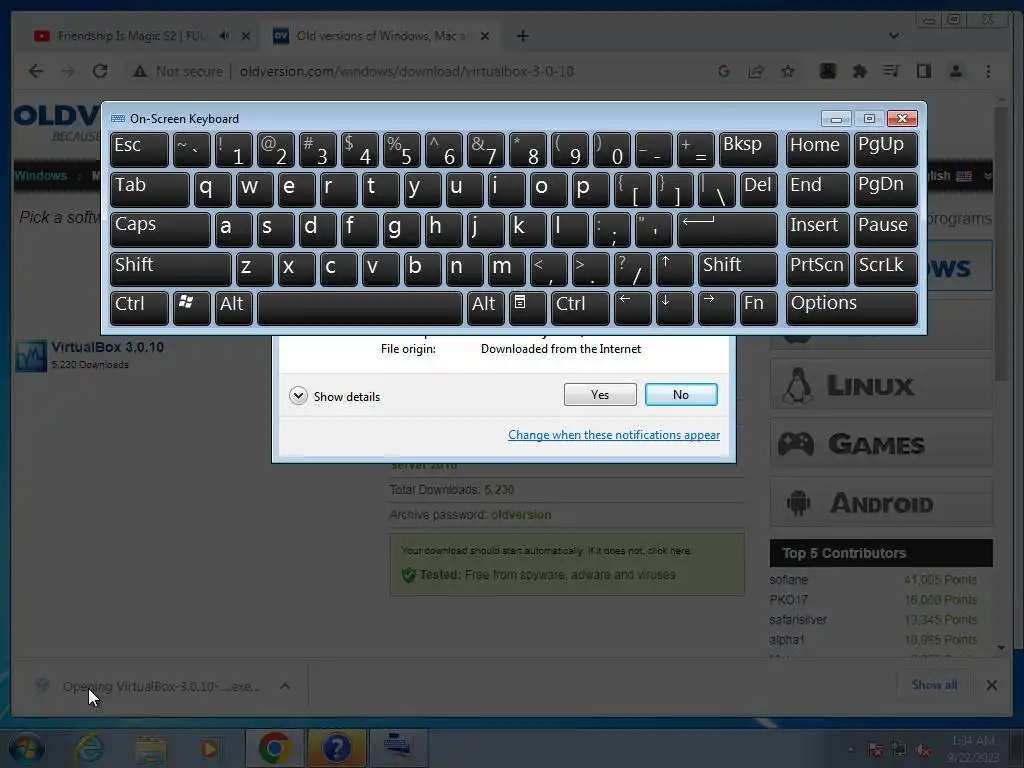Click the PgDn key

pyautogui.click(x=886, y=189)
